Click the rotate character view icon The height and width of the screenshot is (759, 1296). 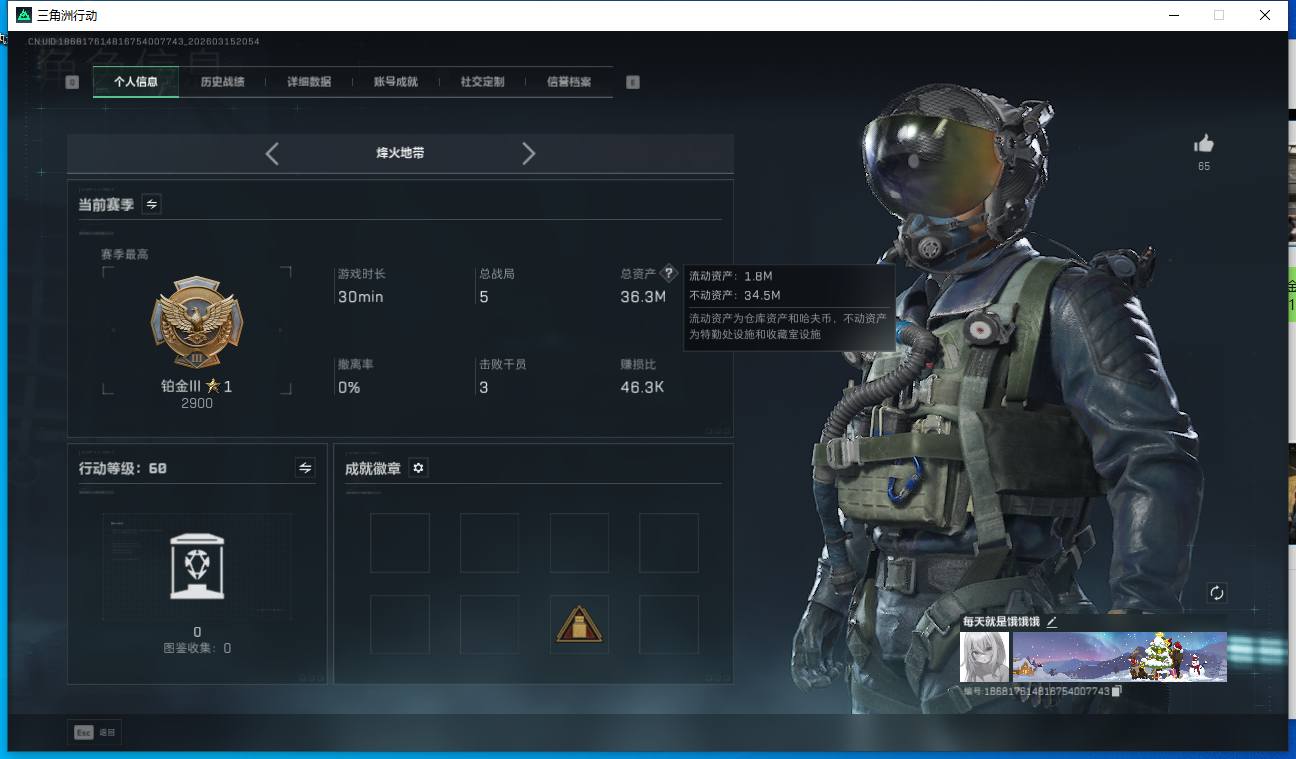pos(1217,592)
